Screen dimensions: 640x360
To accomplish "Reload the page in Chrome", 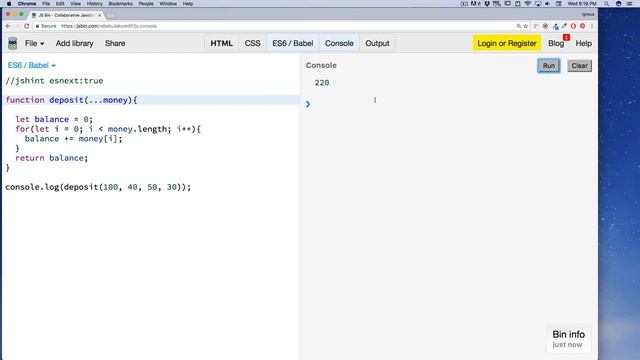I will (27, 26).
